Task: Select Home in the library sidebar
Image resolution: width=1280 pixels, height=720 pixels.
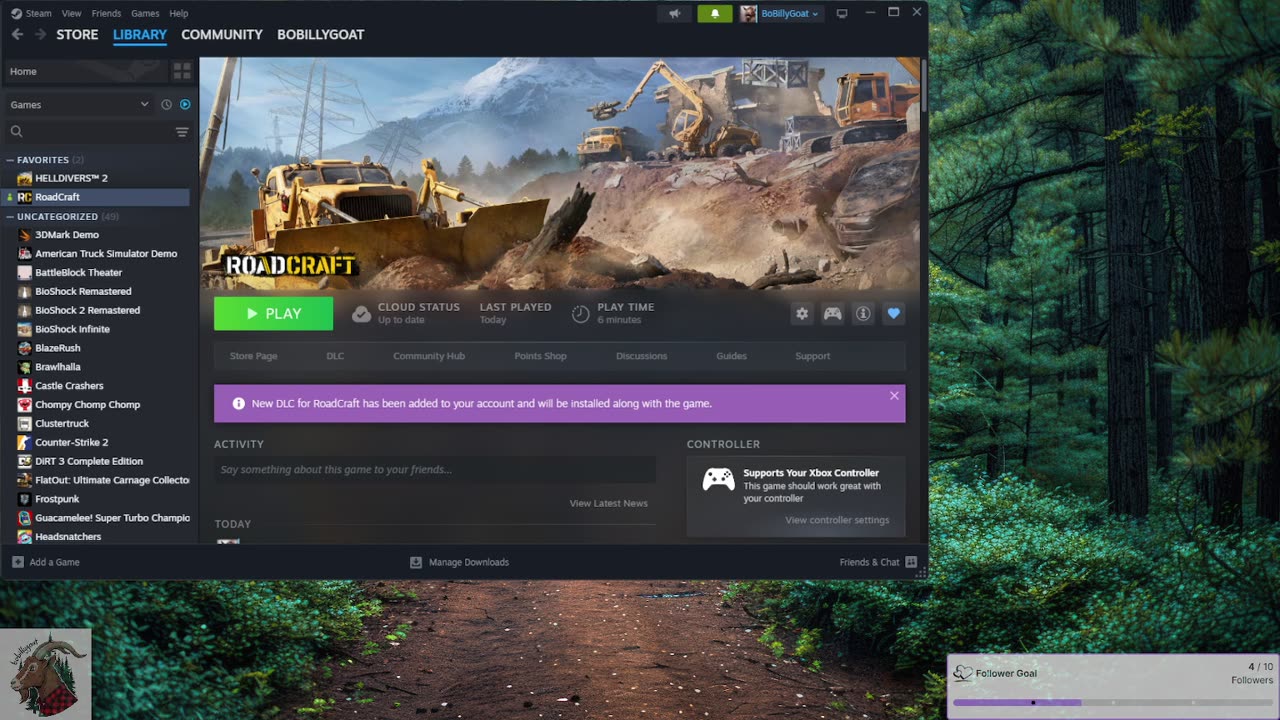Action: (86, 71)
